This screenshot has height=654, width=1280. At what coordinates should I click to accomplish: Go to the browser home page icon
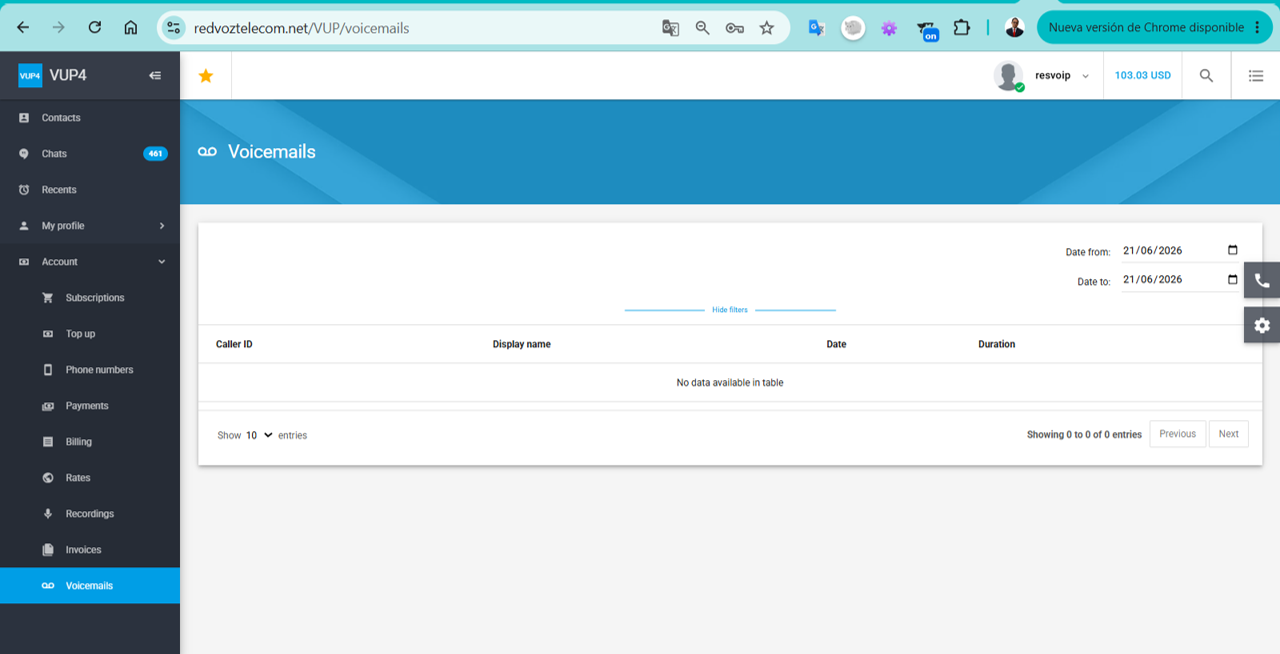click(x=131, y=28)
